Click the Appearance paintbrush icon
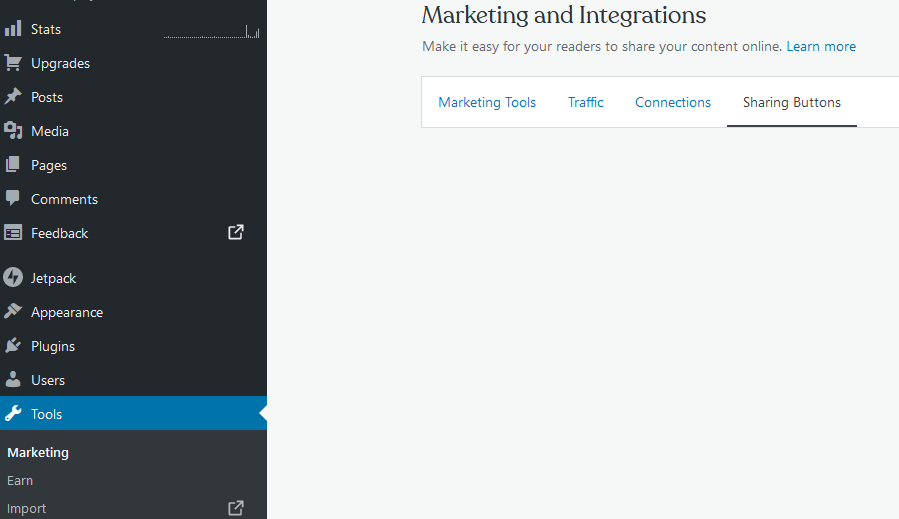This screenshot has height=519, width=899. click(13, 312)
